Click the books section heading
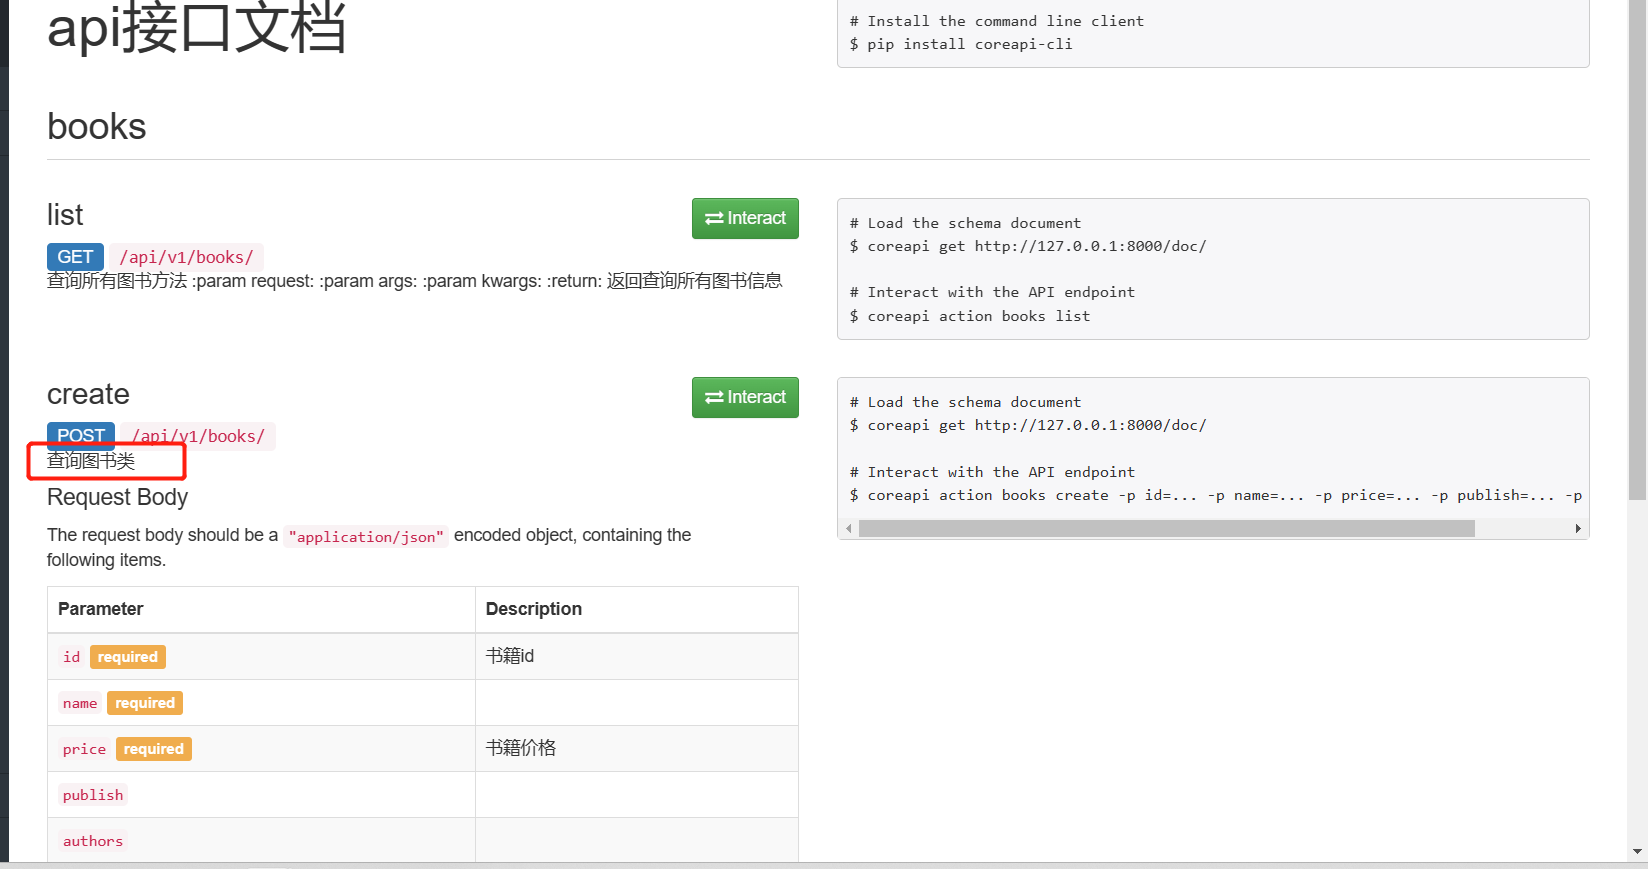The image size is (1648, 869). [x=97, y=127]
